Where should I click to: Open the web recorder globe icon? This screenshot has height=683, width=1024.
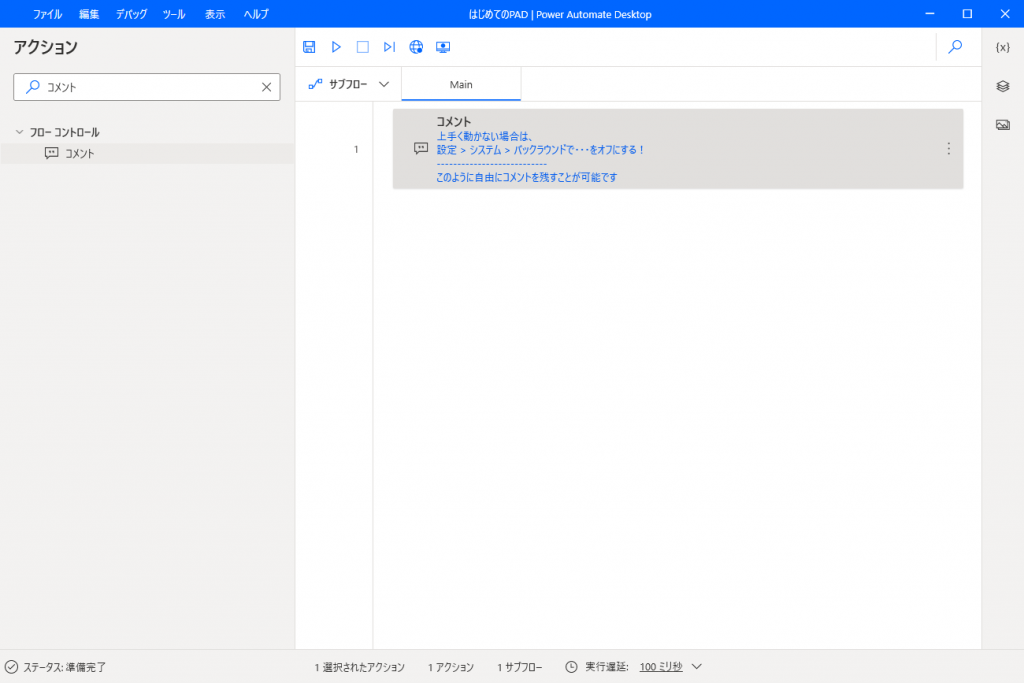click(416, 47)
